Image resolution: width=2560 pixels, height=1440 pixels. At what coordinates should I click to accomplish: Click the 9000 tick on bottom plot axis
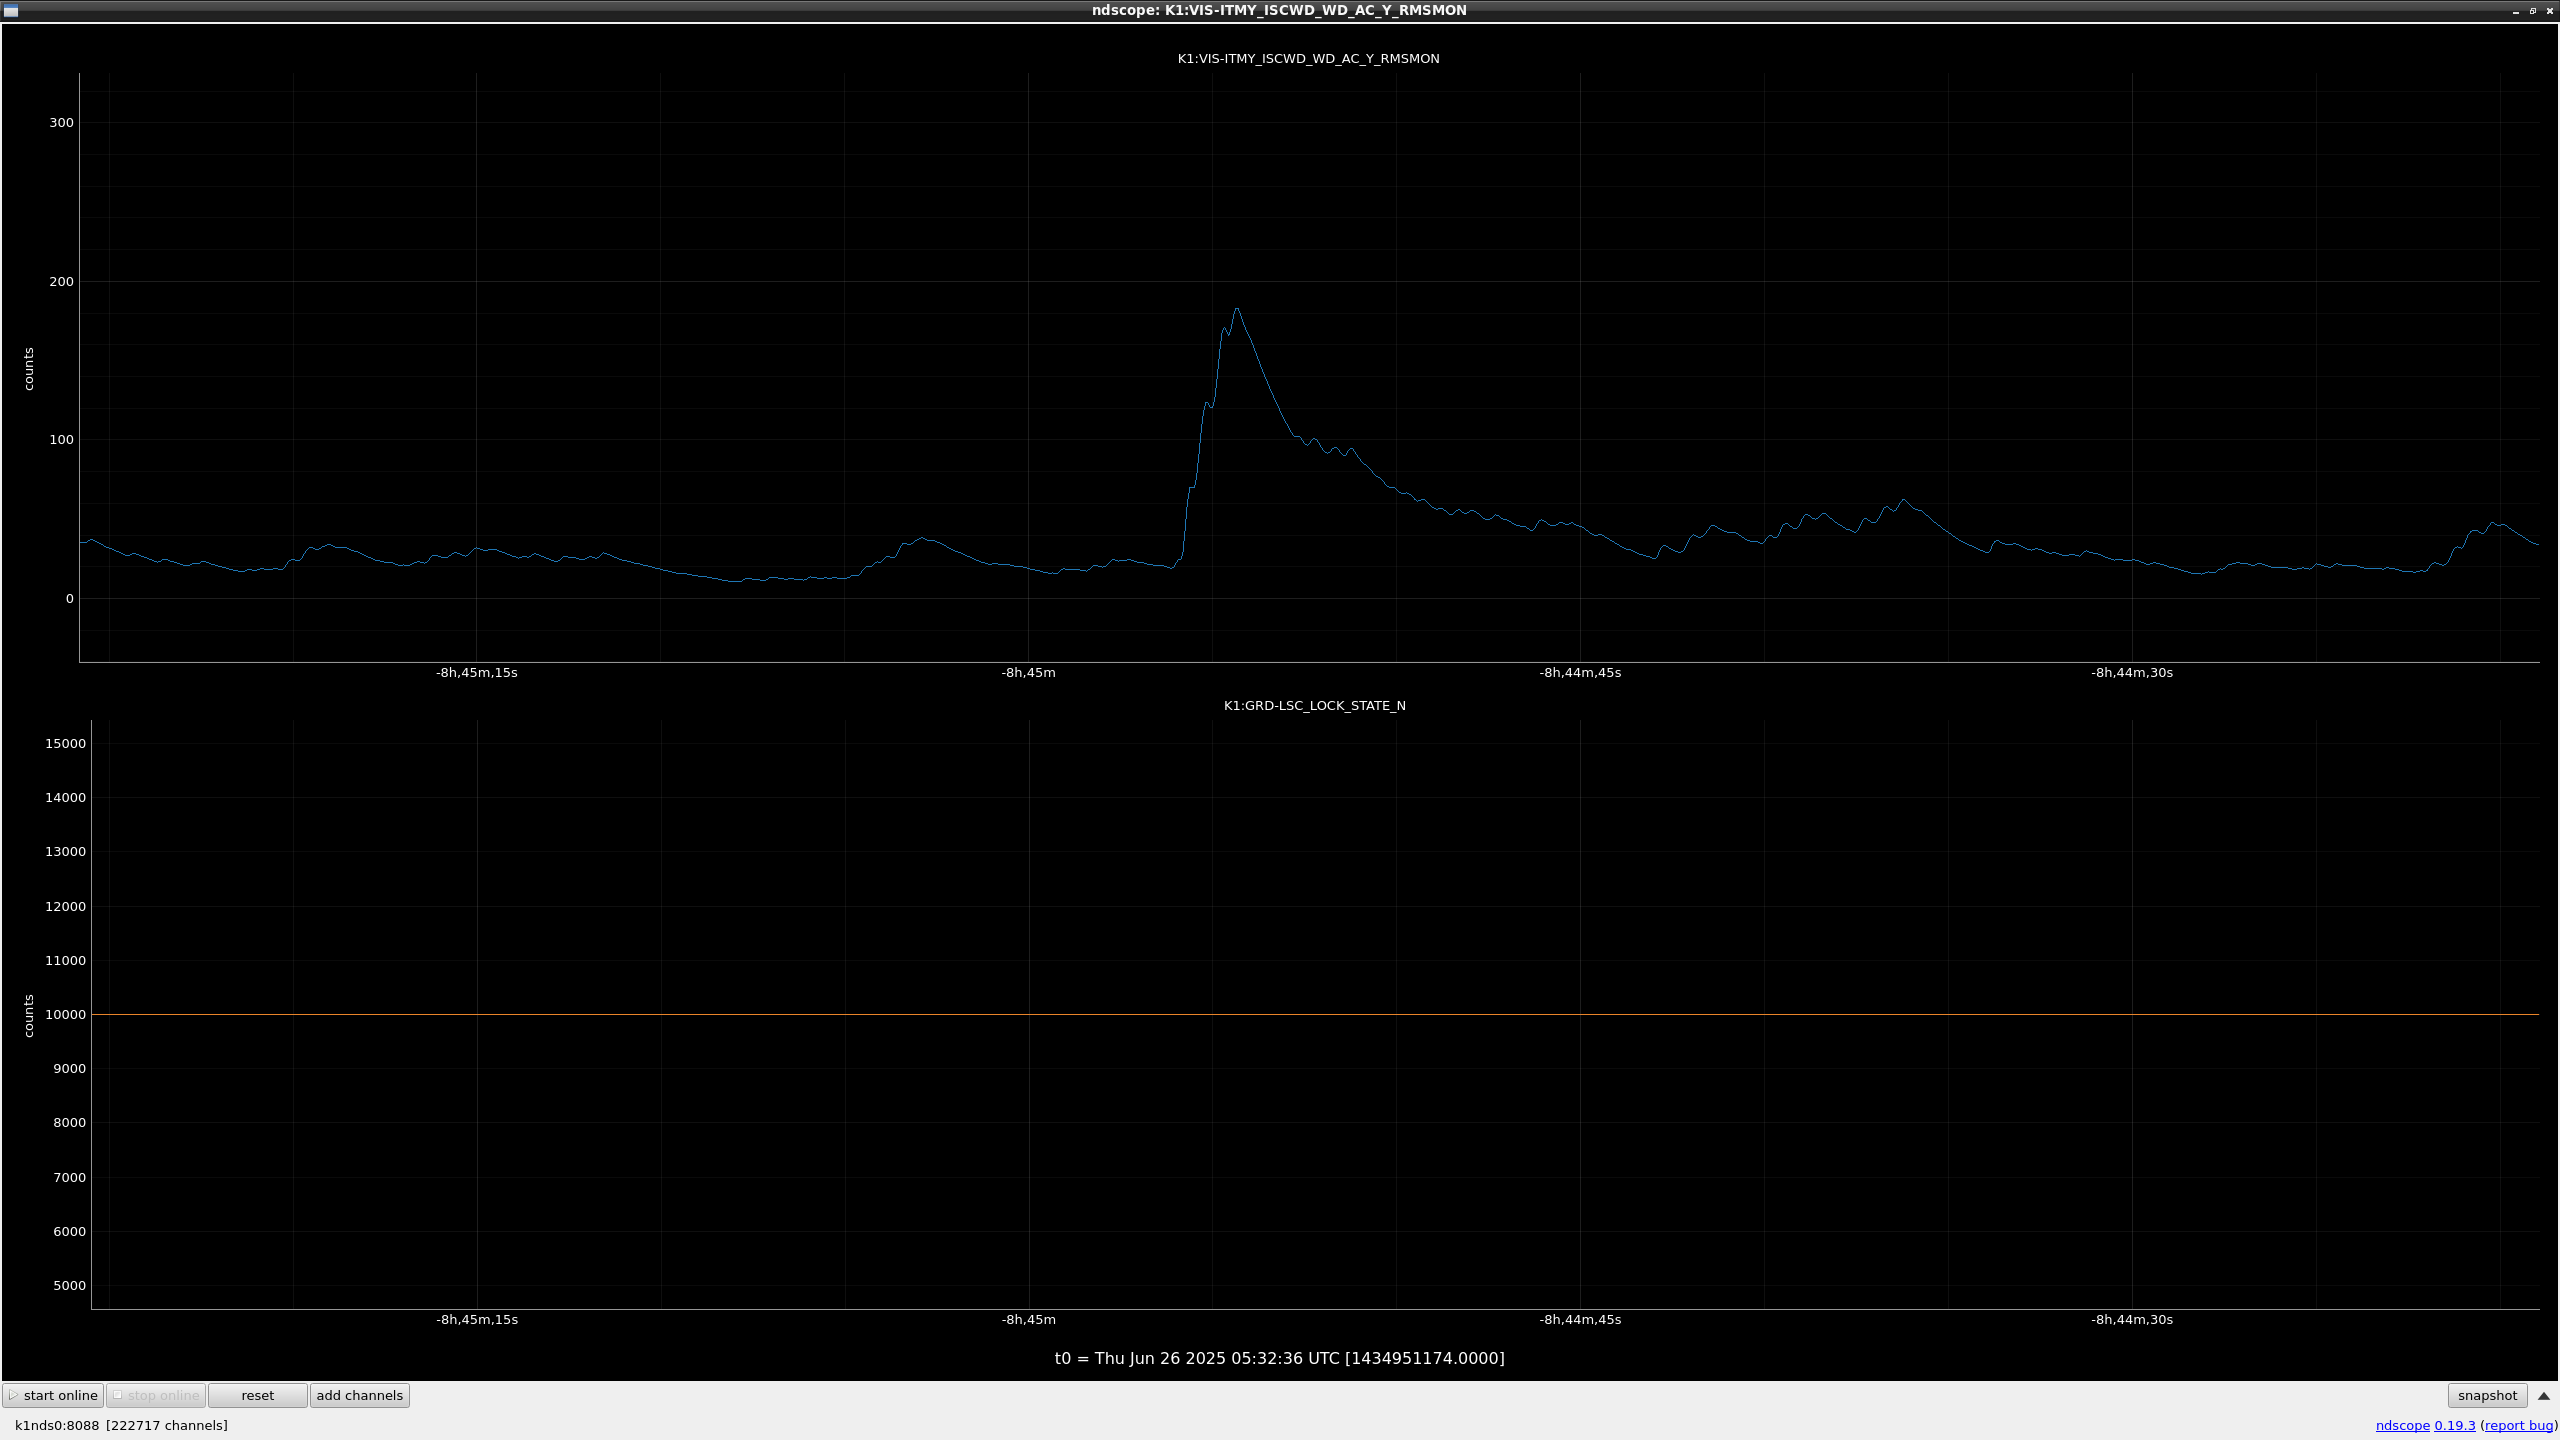tap(70, 1069)
